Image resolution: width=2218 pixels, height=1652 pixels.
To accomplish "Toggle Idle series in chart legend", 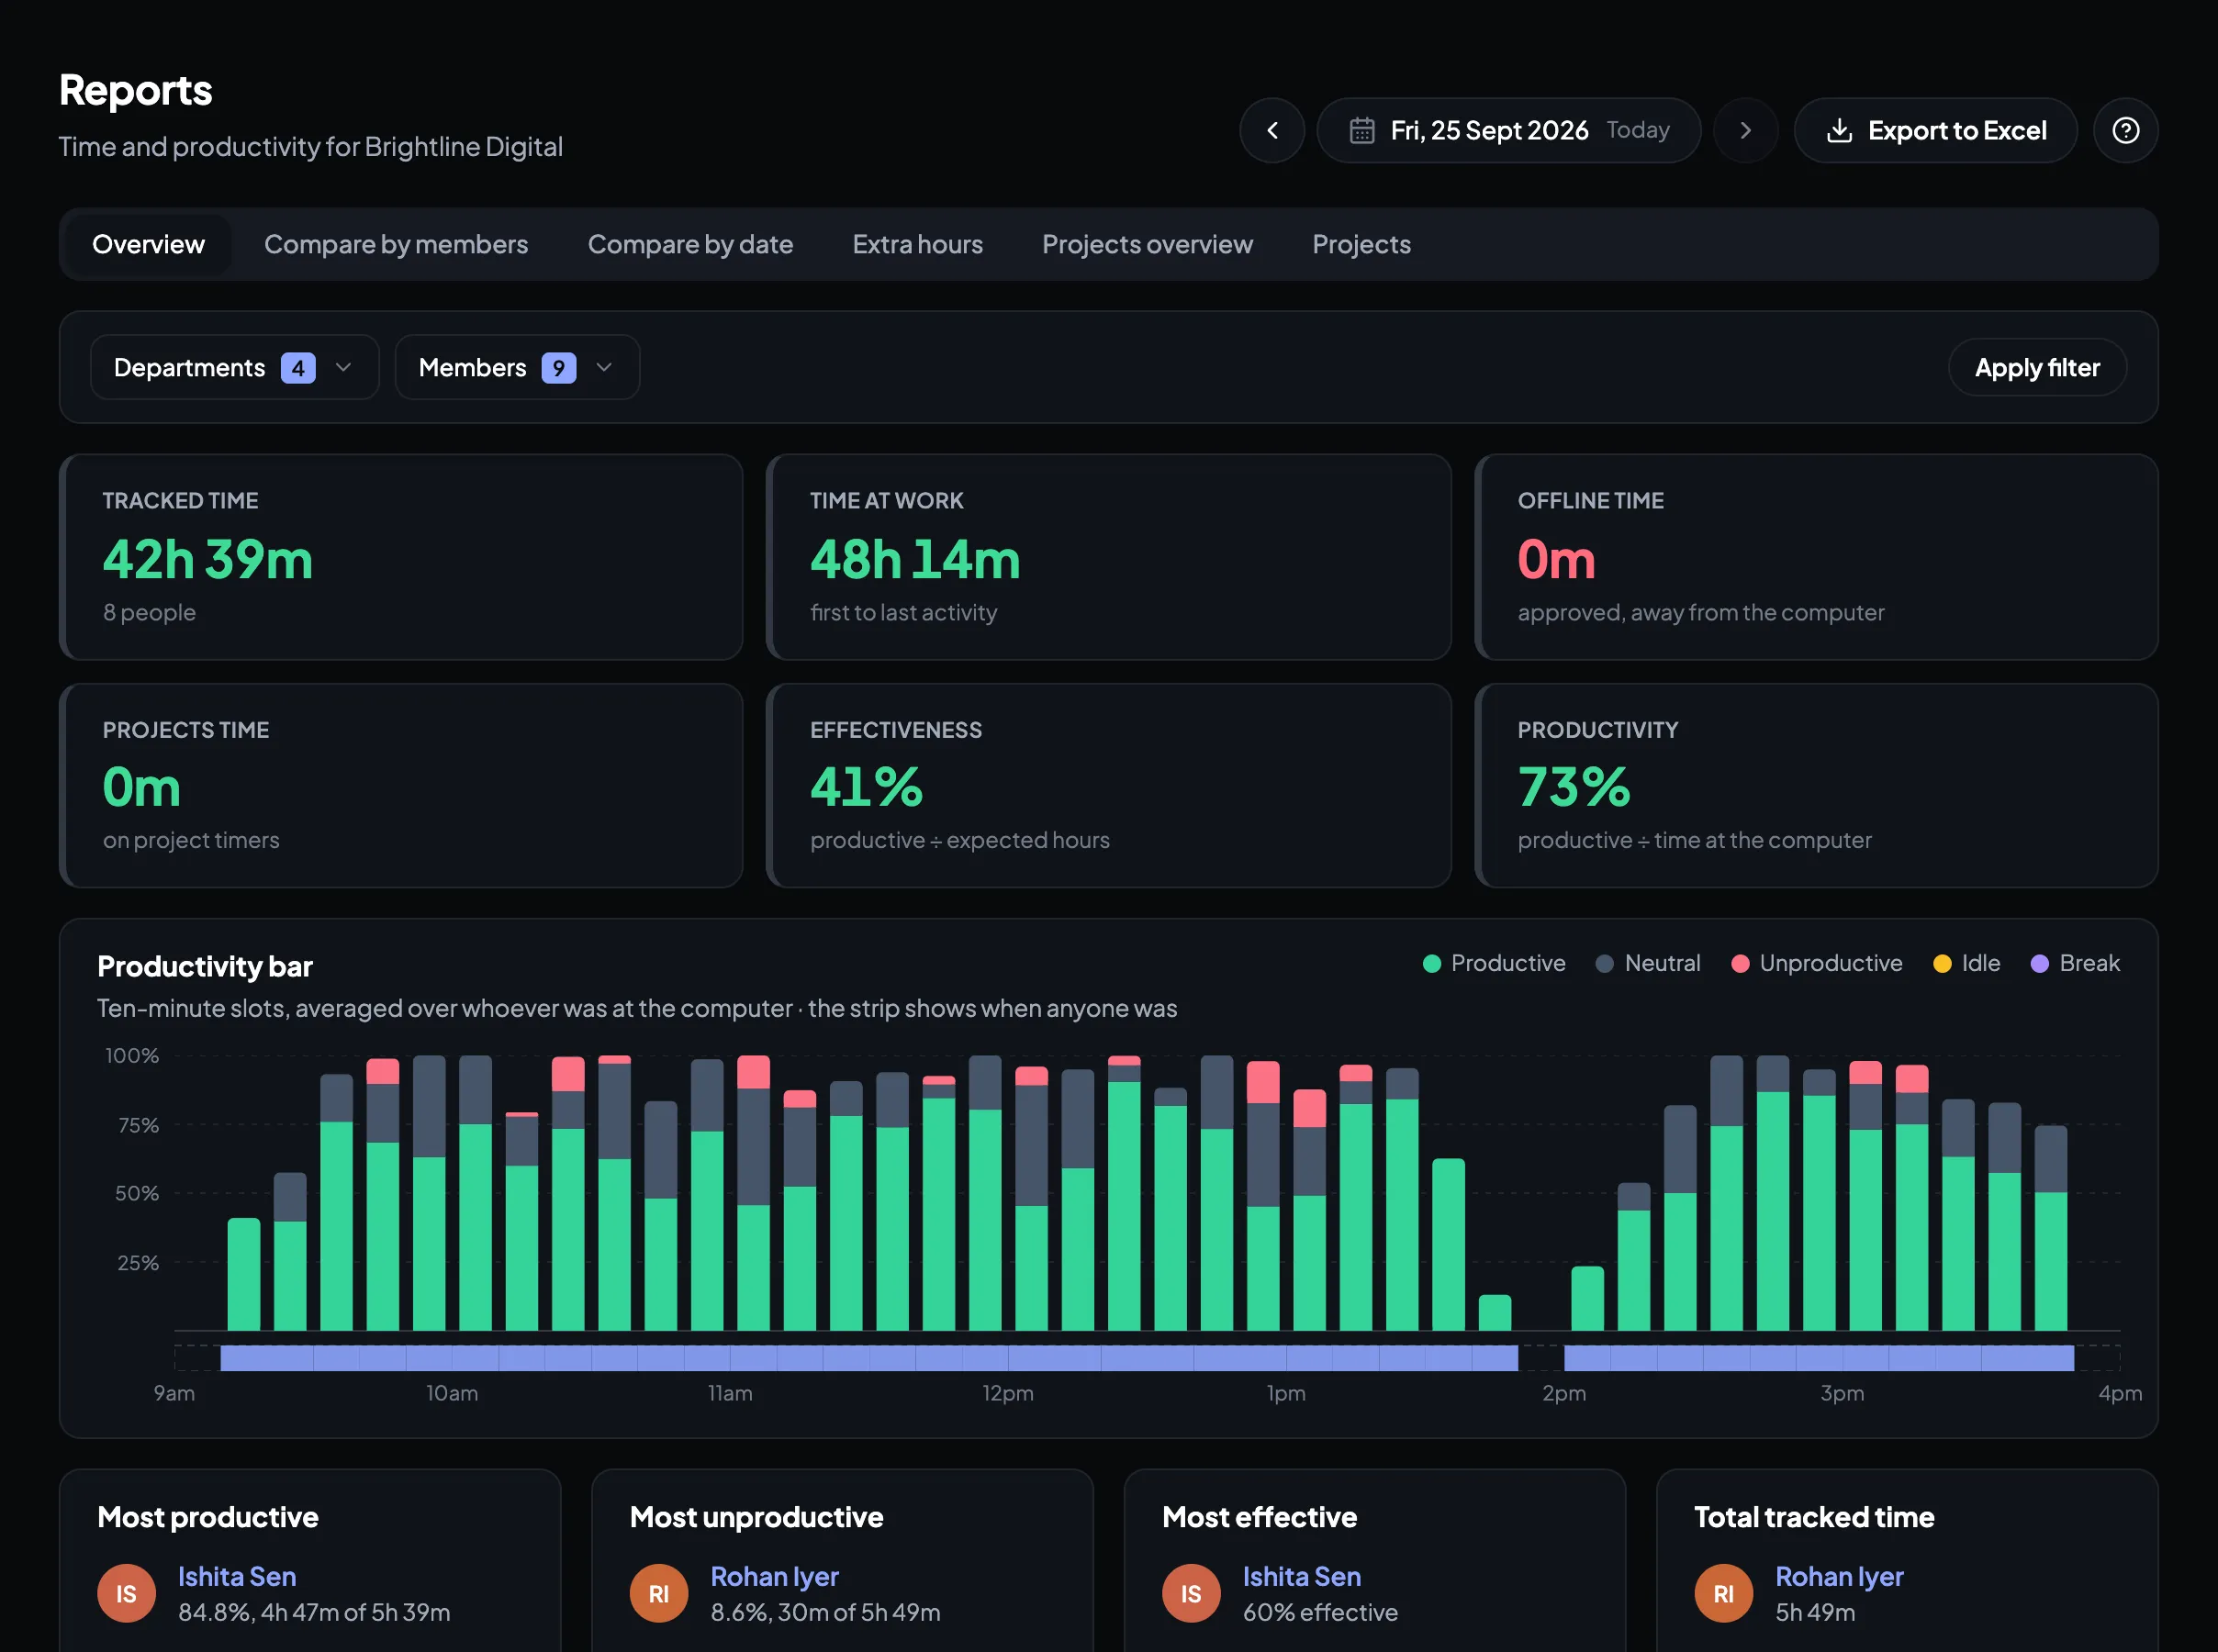I will 1967,963.
